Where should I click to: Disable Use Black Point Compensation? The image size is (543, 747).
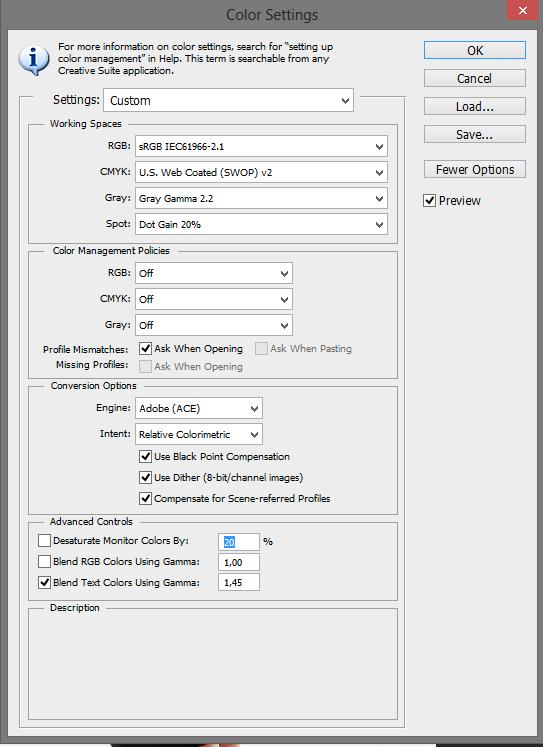pos(145,456)
